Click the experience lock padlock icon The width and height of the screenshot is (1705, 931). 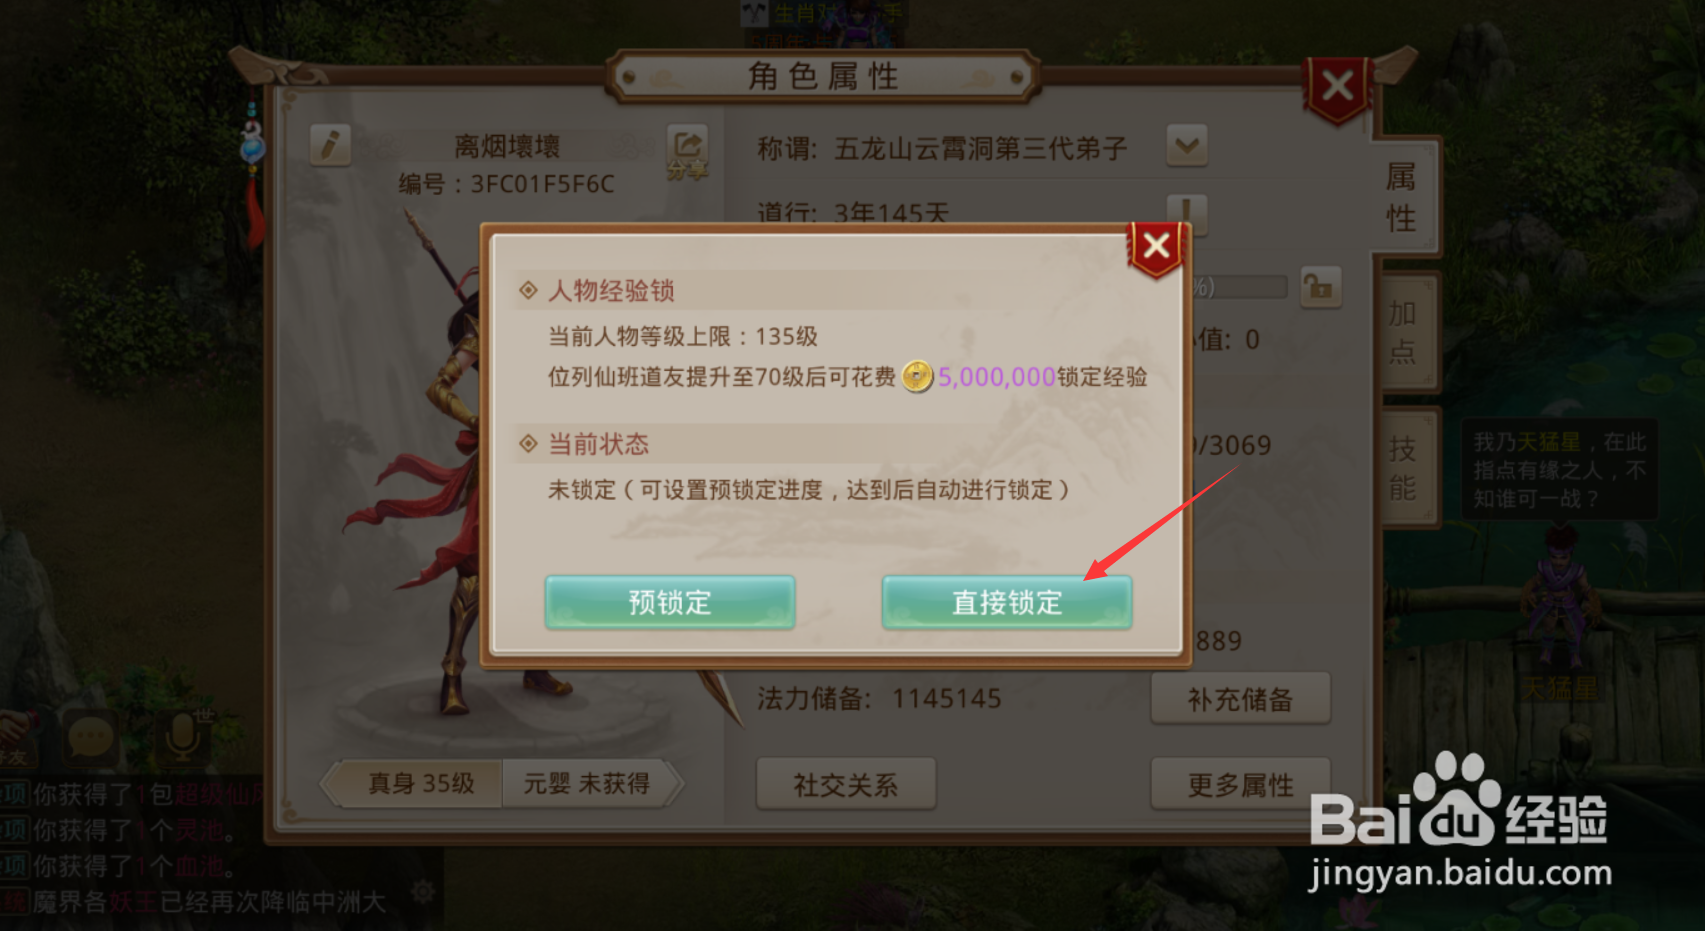[x=1320, y=288]
